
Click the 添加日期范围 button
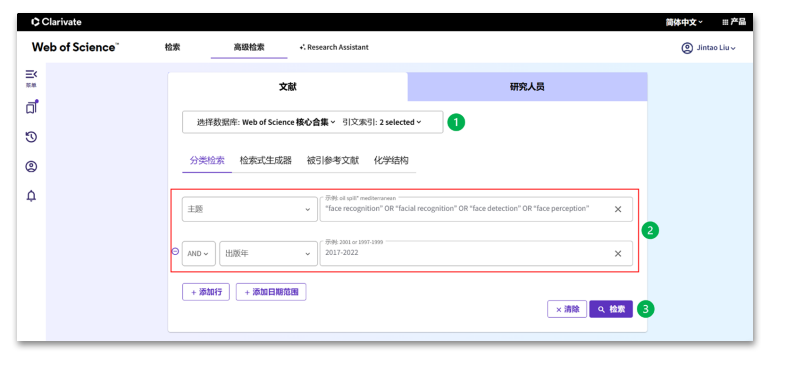(271, 292)
